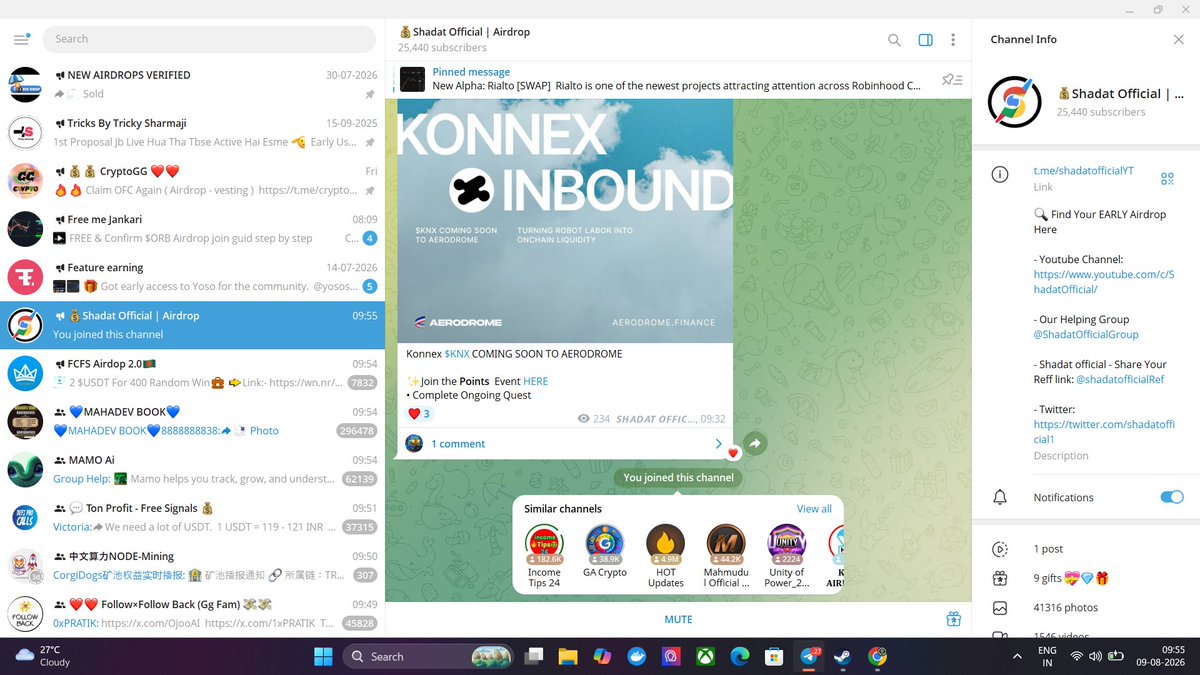Click the CryptoGG chat avatar
This screenshot has width=1200, height=675.
coord(25,181)
